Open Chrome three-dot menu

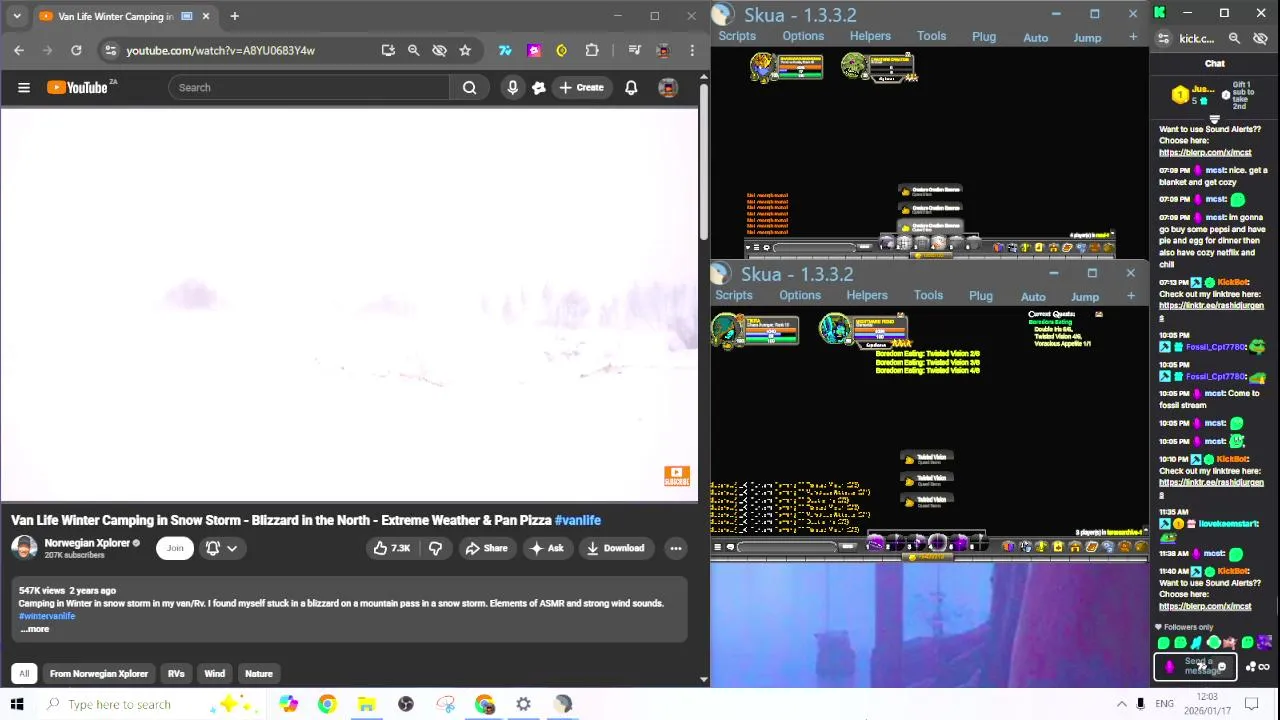(x=692, y=50)
